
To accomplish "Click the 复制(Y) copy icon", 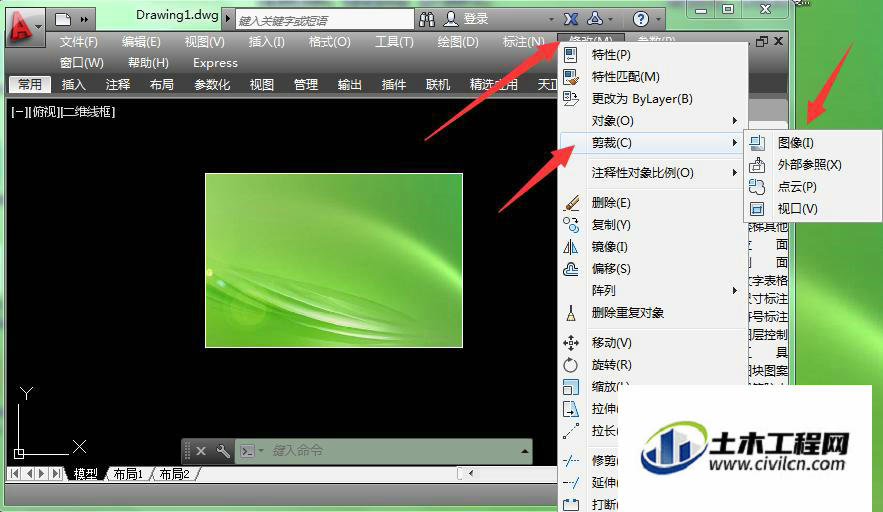I will (x=571, y=225).
